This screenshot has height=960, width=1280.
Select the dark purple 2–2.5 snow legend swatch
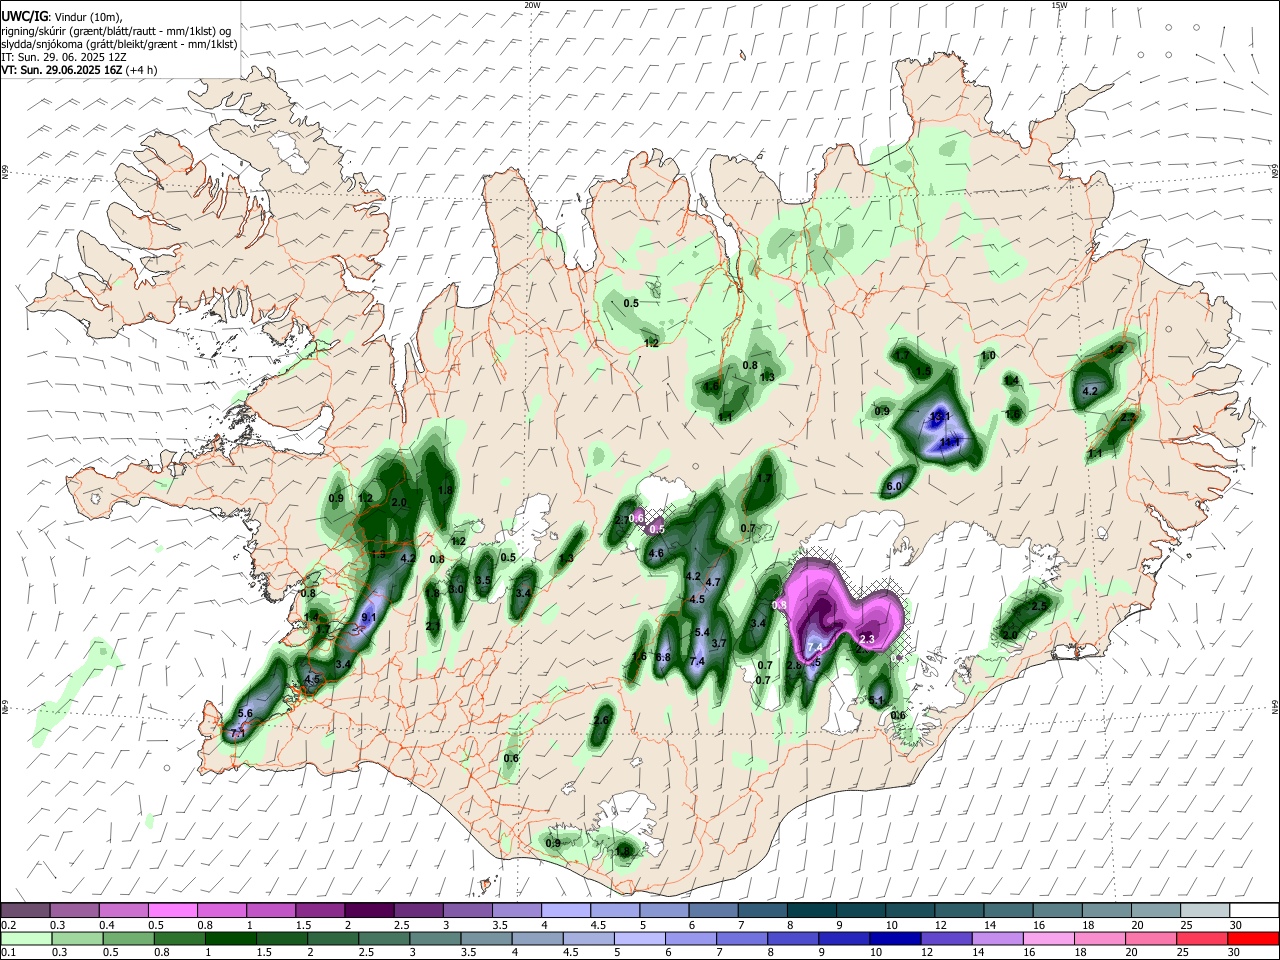tap(369, 911)
